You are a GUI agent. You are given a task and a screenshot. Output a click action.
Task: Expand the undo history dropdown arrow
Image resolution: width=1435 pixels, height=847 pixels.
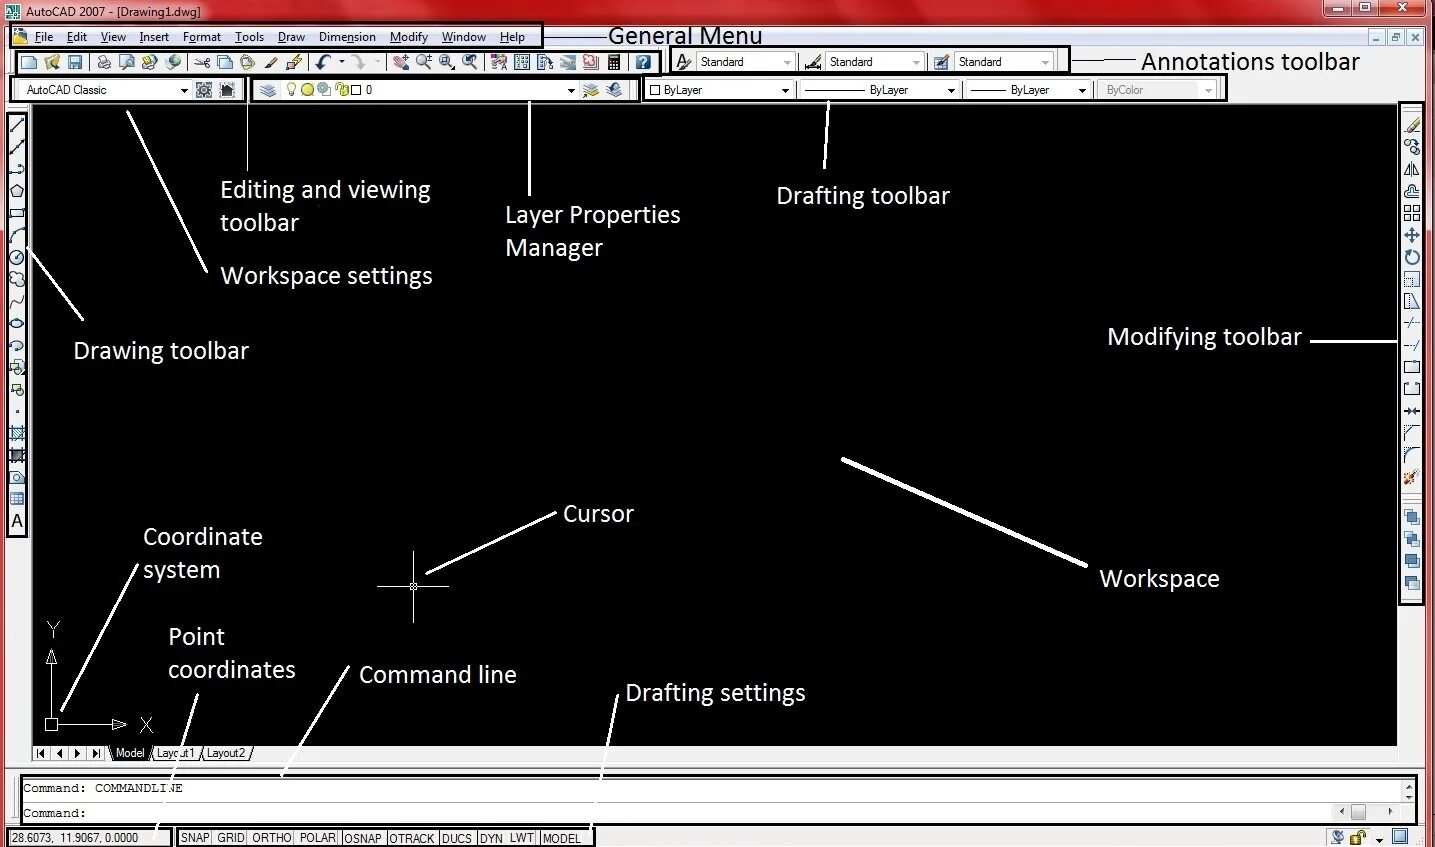(342, 62)
